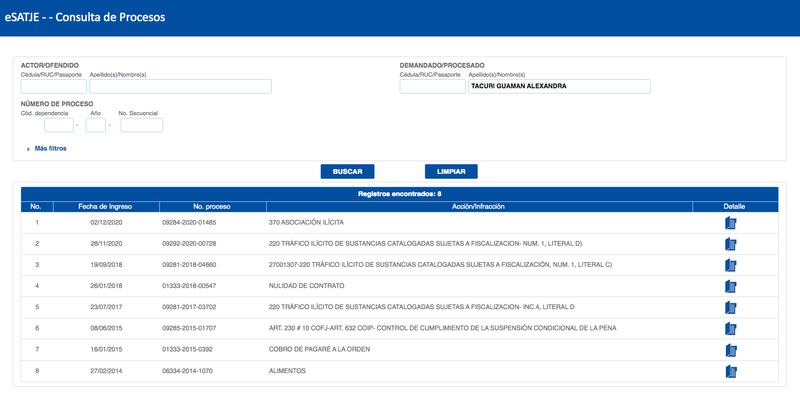Image resolution: width=800 pixels, height=399 pixels.
Task: Click date 28/11/2020
Action: tap(106, 244)
